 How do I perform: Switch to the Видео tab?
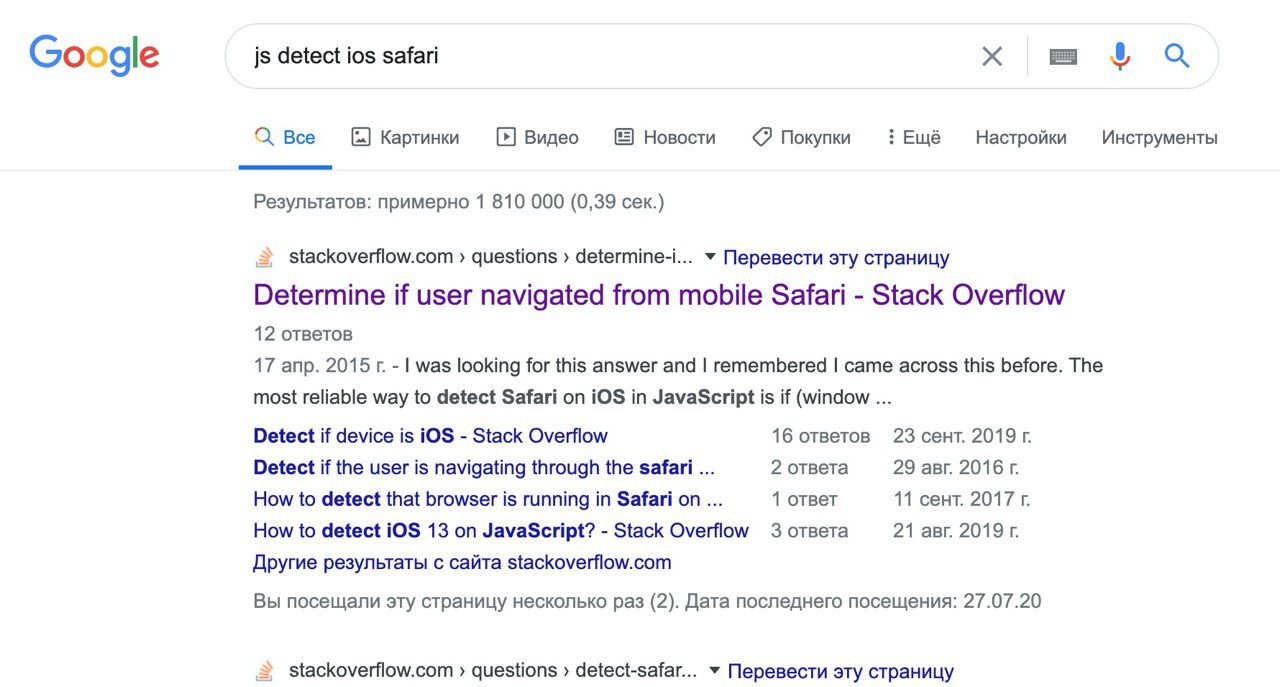tap(538, 138)
